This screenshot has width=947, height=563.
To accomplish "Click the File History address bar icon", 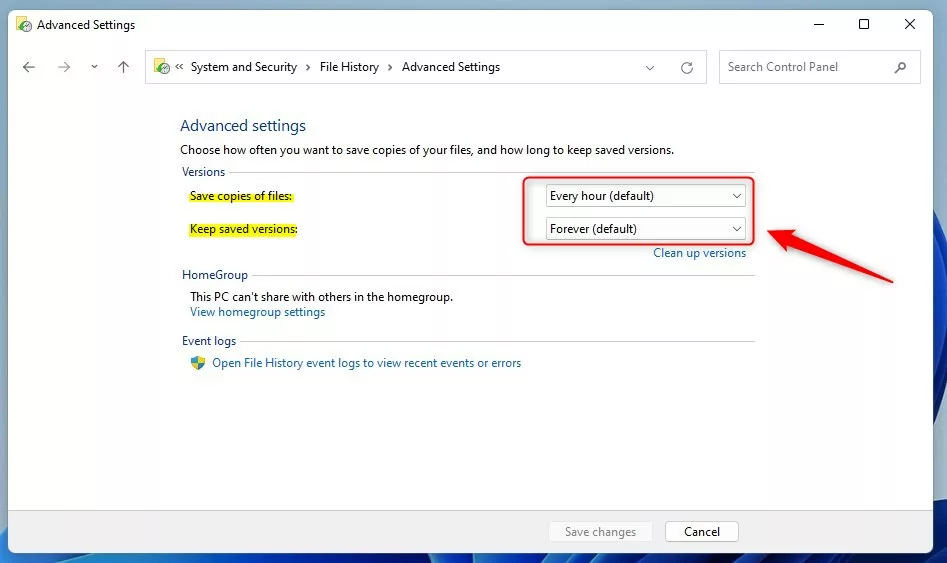I will pos(162,66).
